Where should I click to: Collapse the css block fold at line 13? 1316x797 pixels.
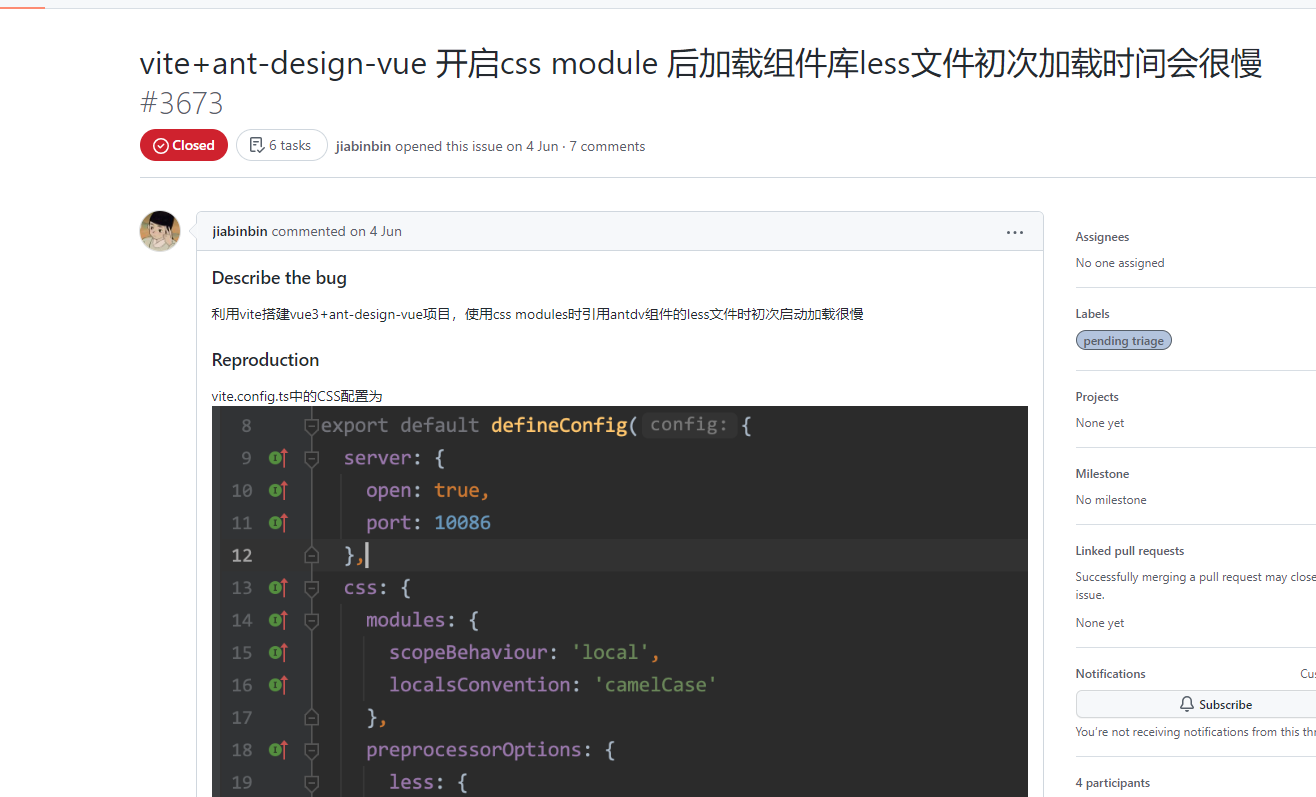tap(311, 587)
